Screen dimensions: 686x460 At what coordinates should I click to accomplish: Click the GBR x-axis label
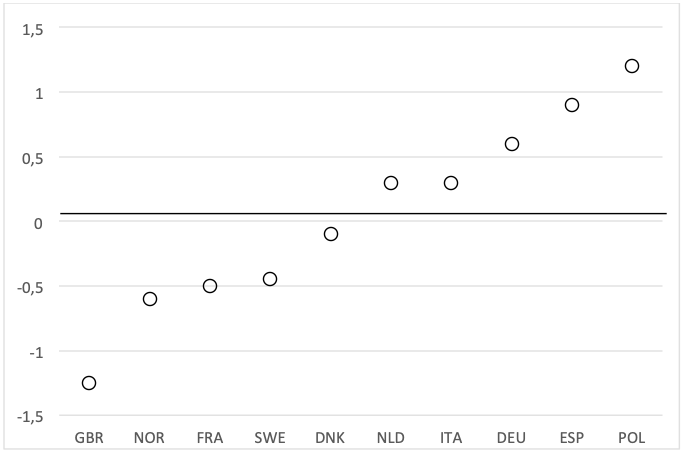click(x=89, y=438)
